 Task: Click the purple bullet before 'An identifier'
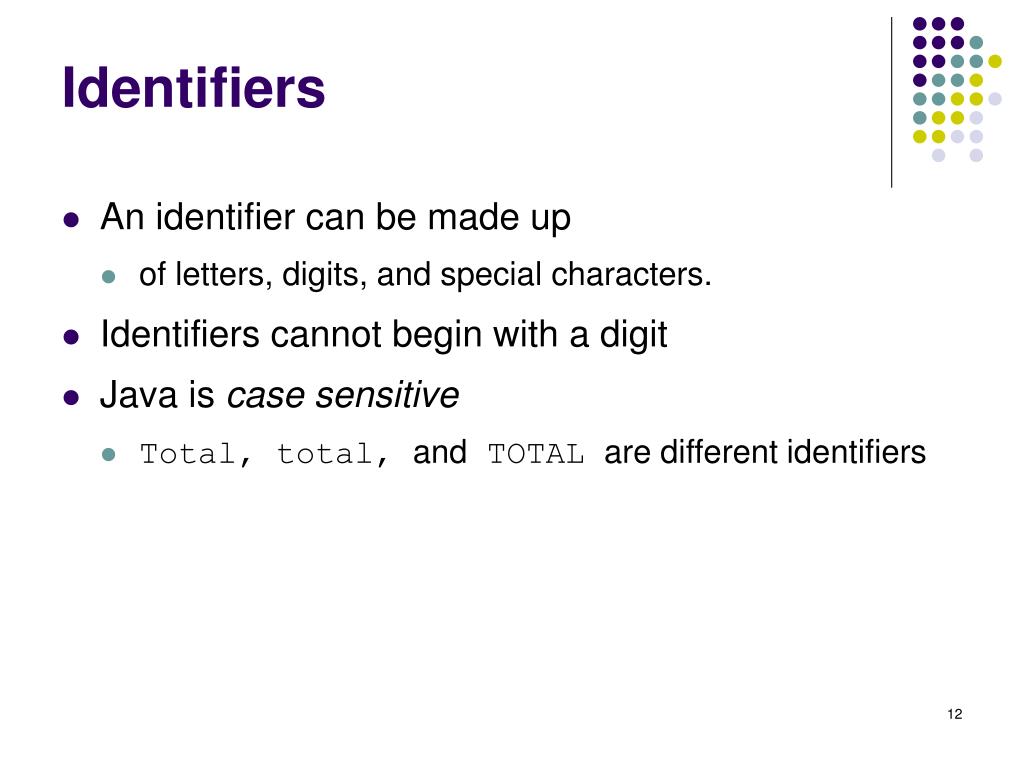(x=71, y=219)
